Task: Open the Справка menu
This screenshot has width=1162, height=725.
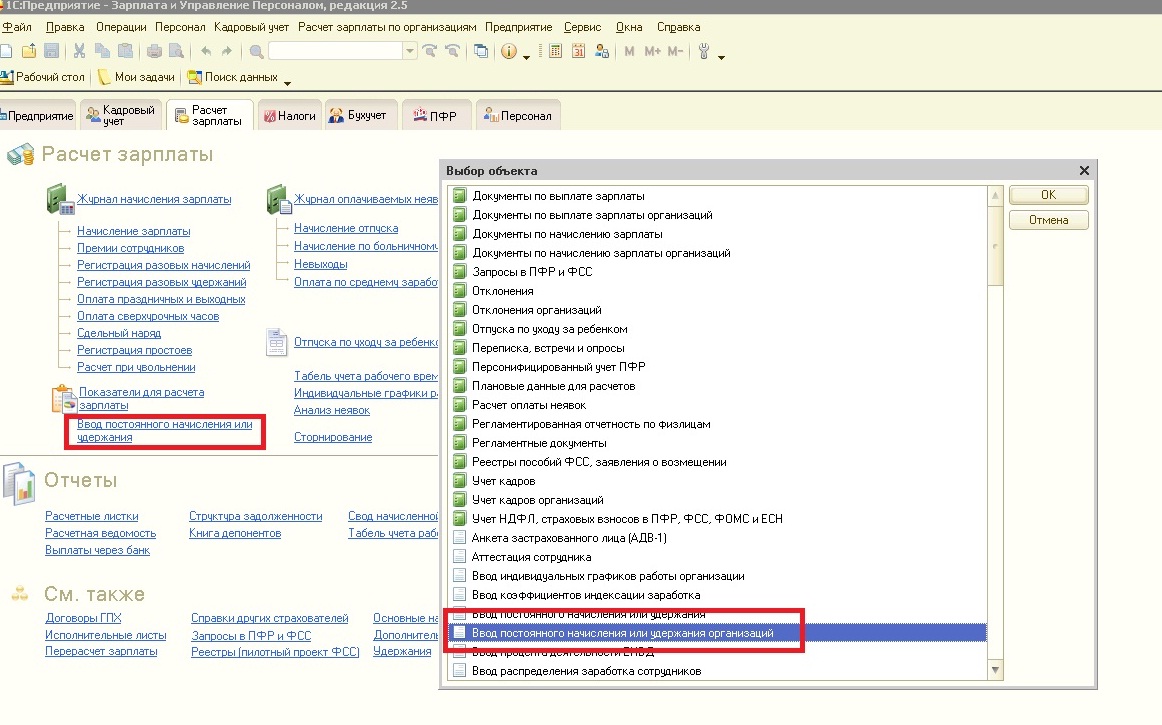Action: click(x=678, y=27)
